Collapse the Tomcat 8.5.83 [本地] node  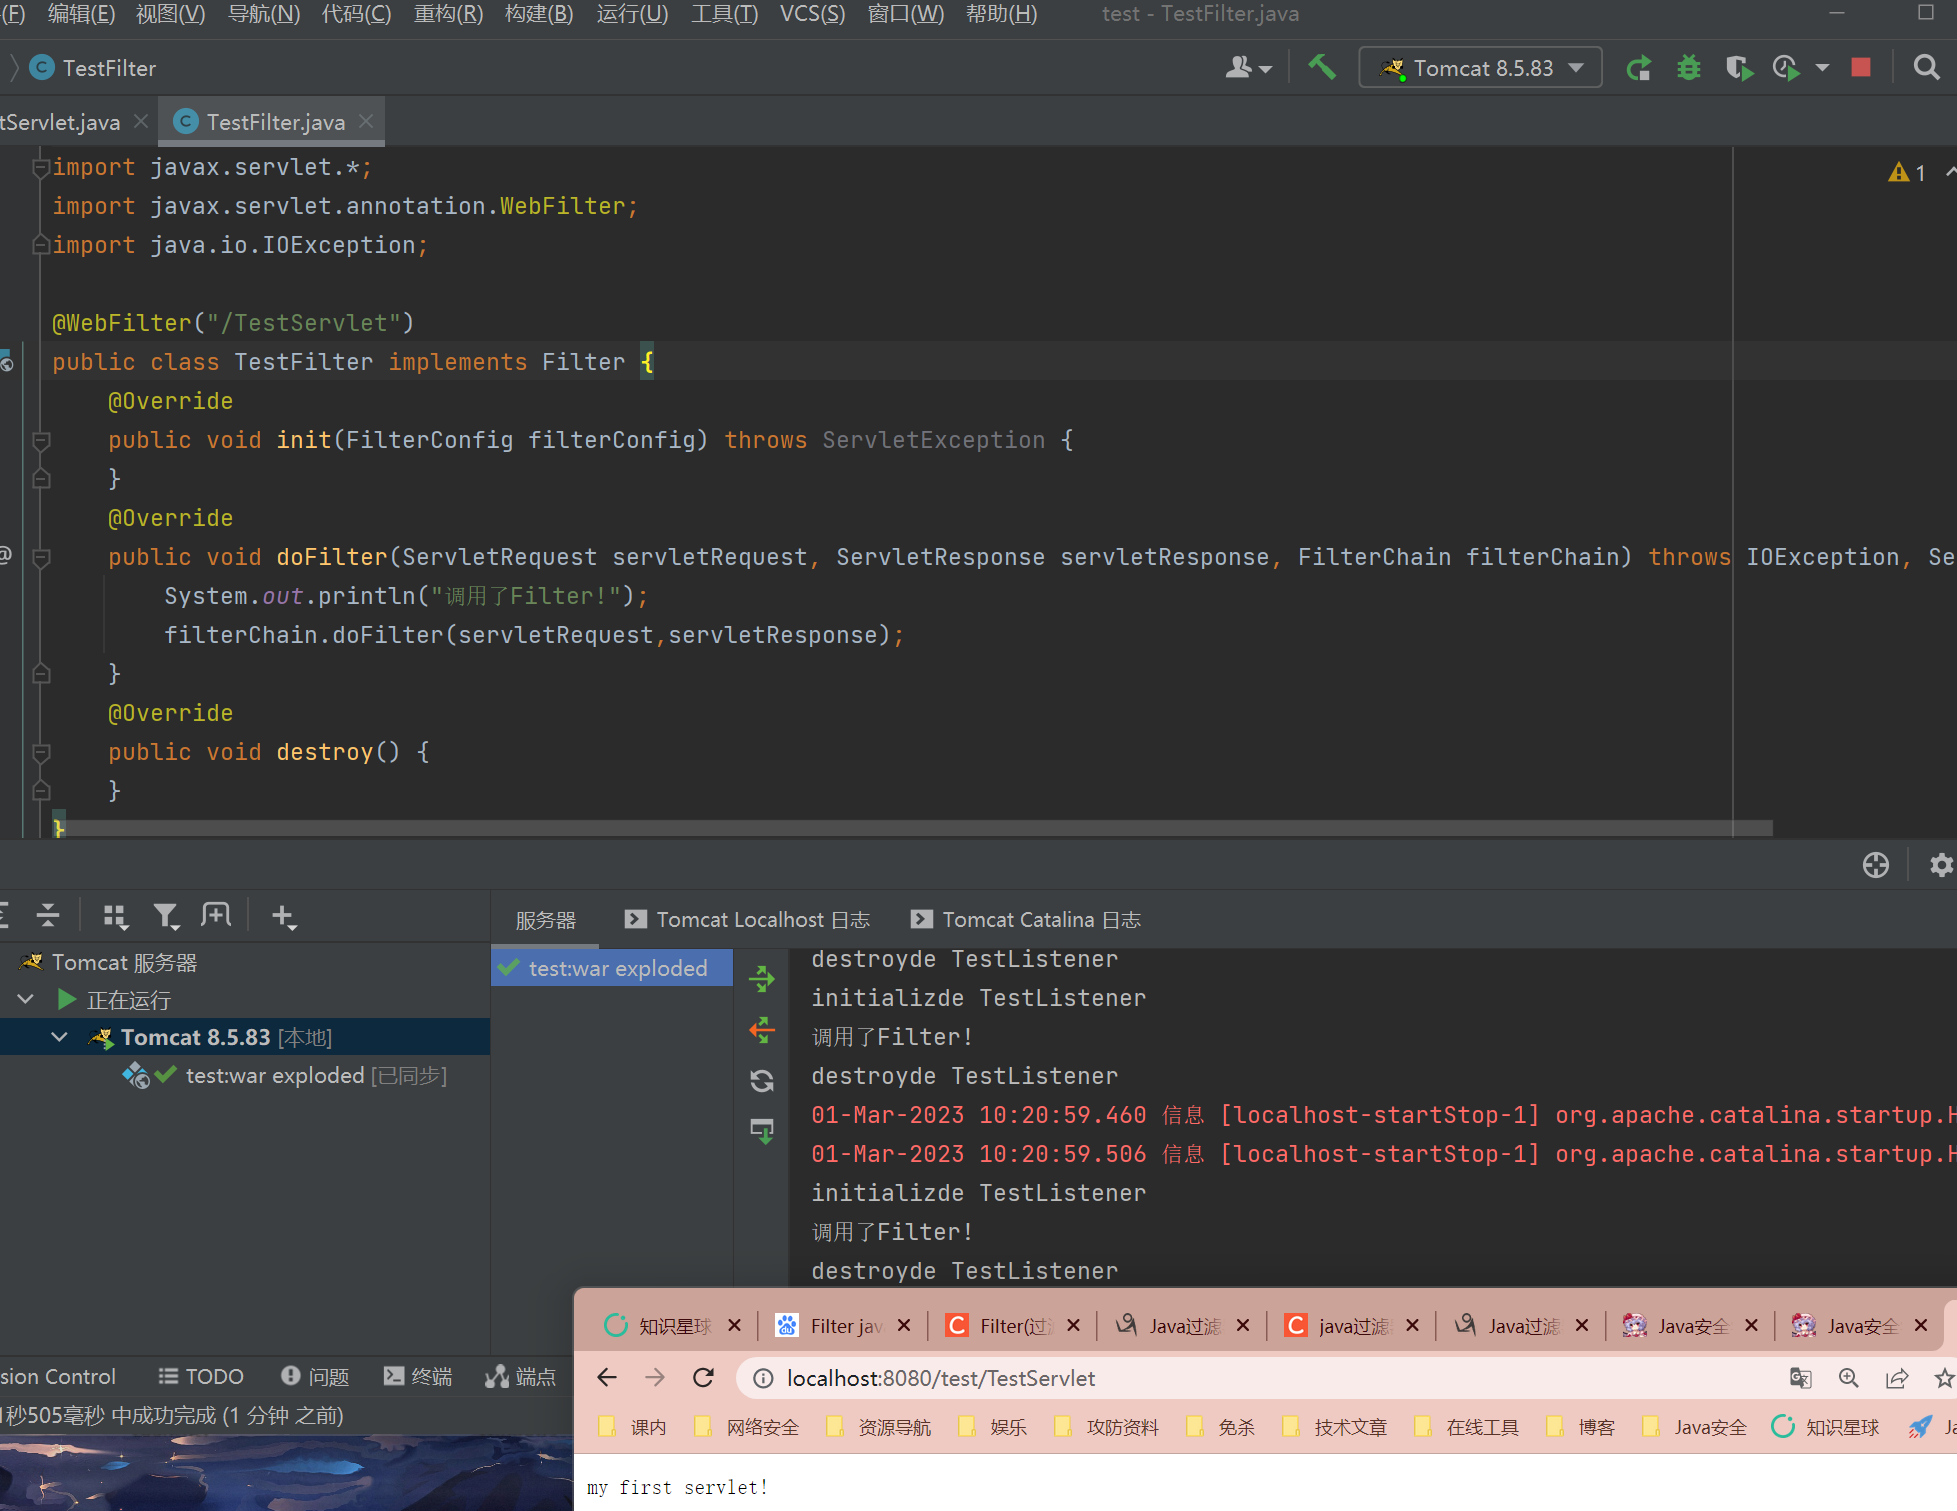coord(60,1037)
